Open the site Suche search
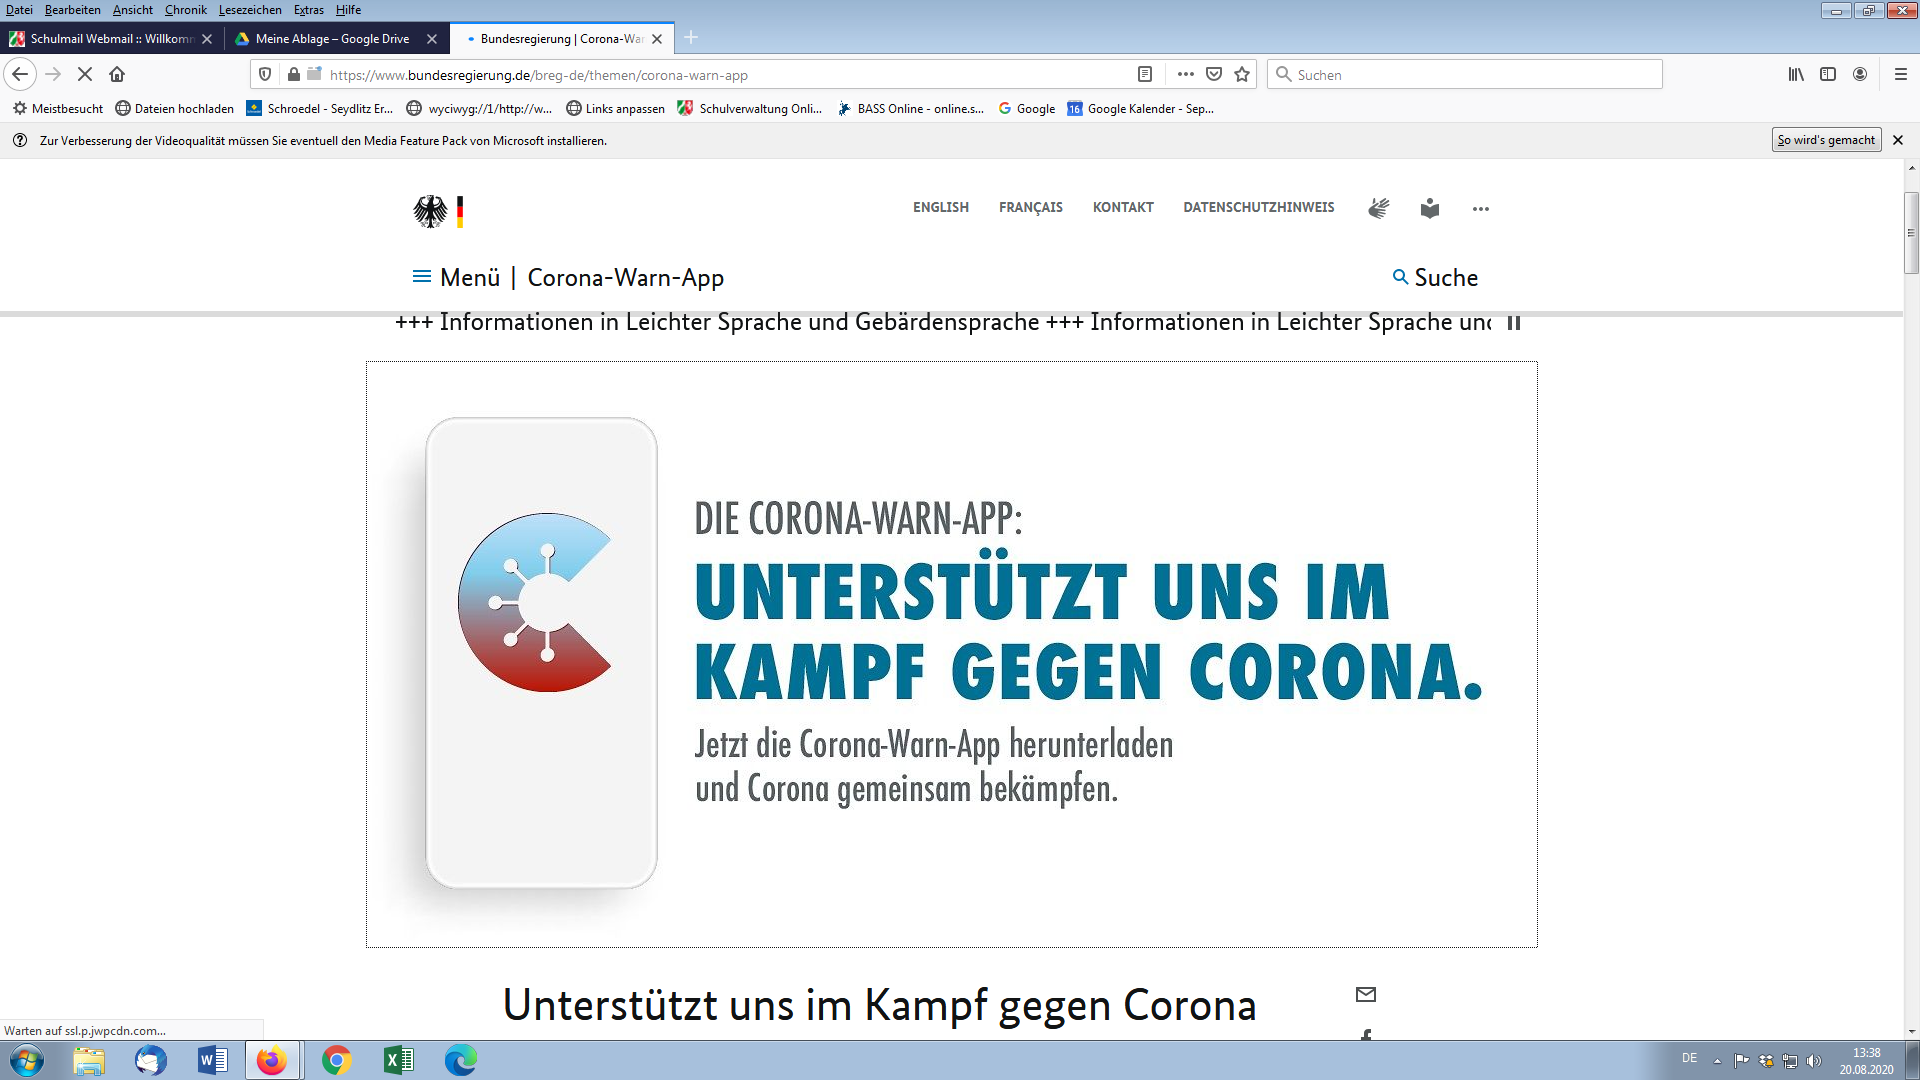The image size is (1920, 1080). click(x=1435, y=277)
